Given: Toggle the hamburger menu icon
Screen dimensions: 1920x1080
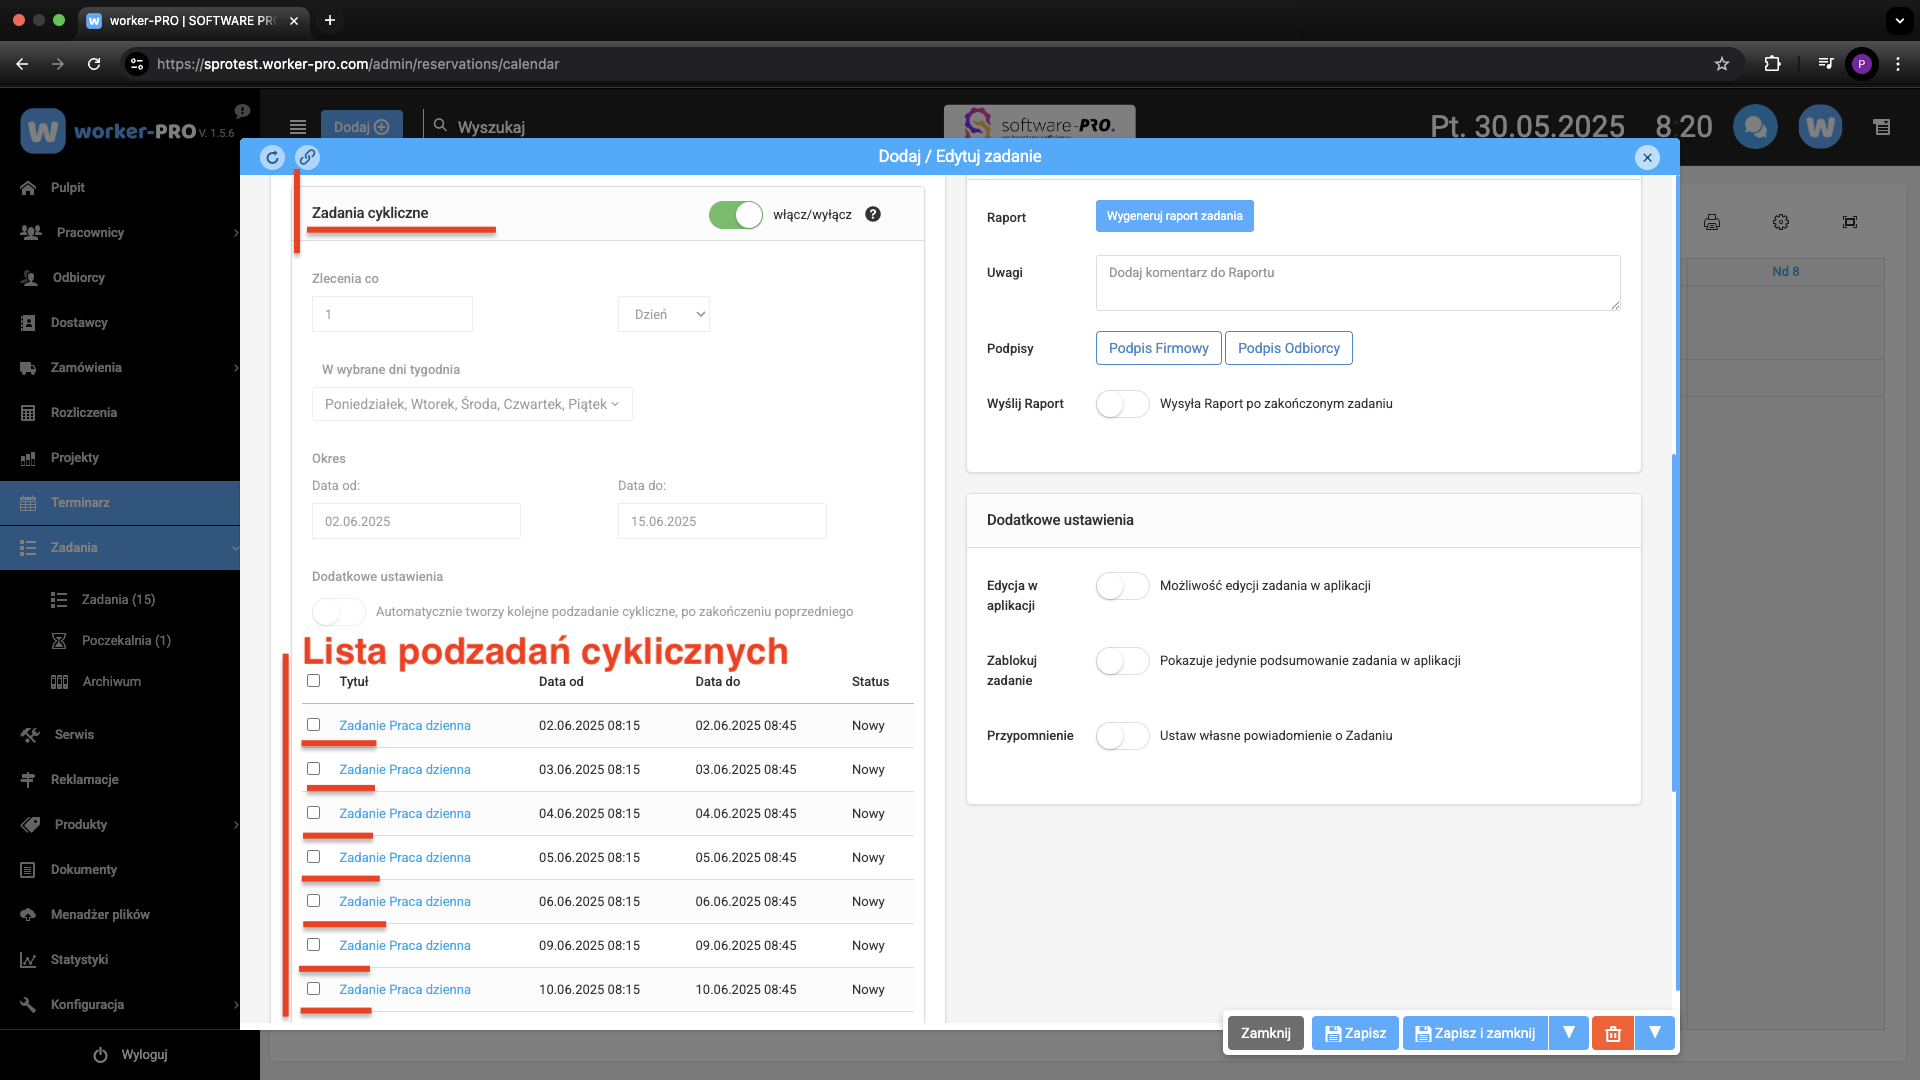Looking at the screenshot, I should pos(298,127).
